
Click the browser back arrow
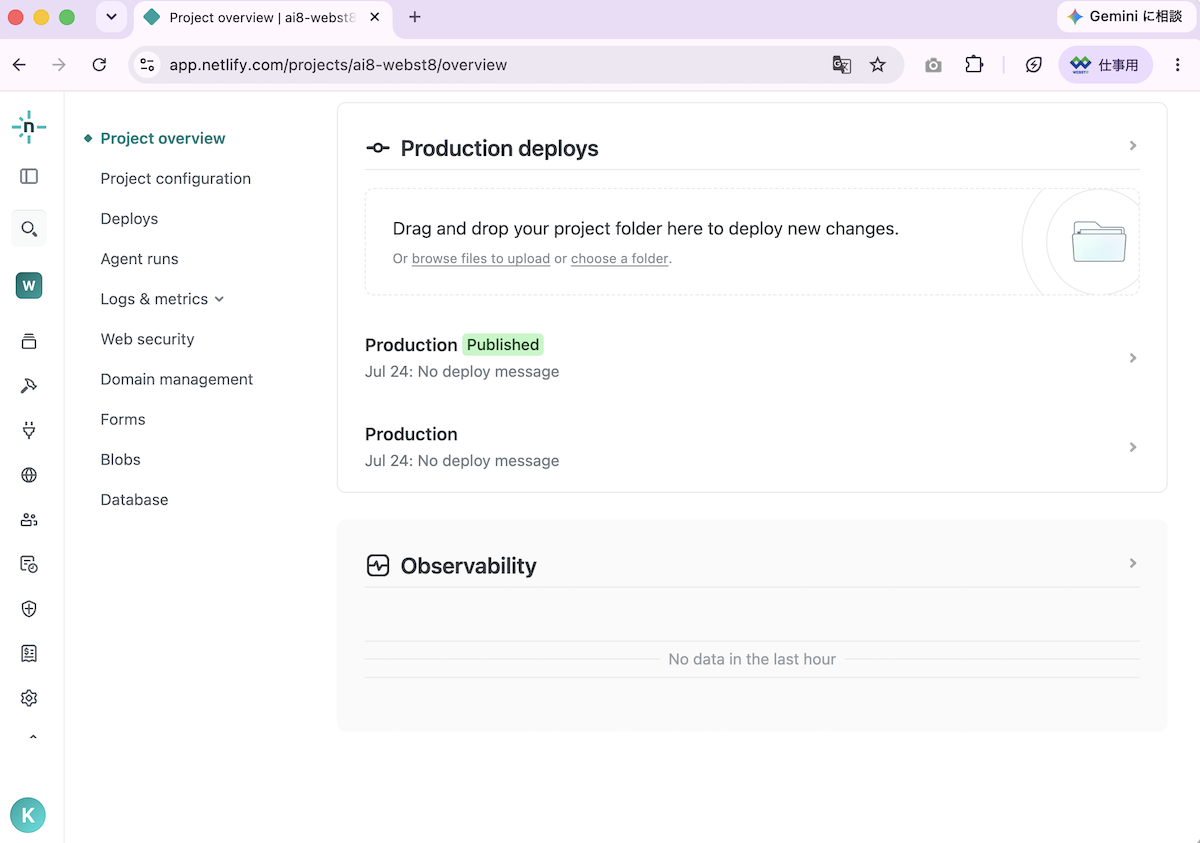(19, 65)
